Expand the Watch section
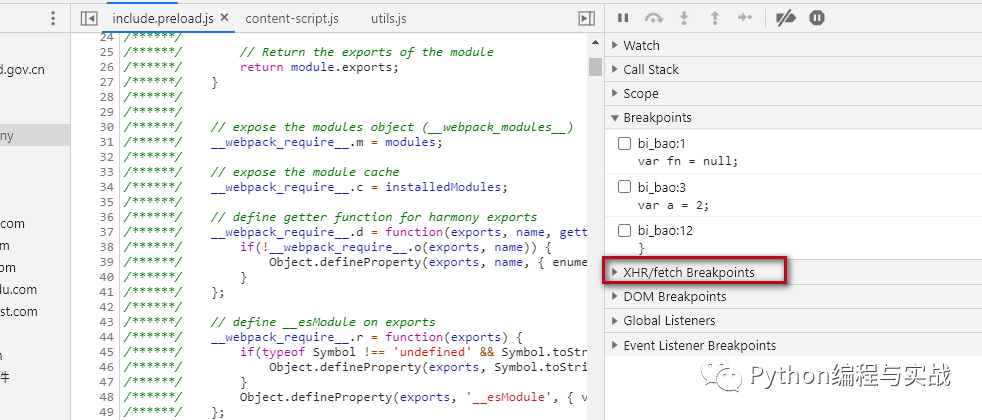982x420 pixels. click(x=793, y=45)
